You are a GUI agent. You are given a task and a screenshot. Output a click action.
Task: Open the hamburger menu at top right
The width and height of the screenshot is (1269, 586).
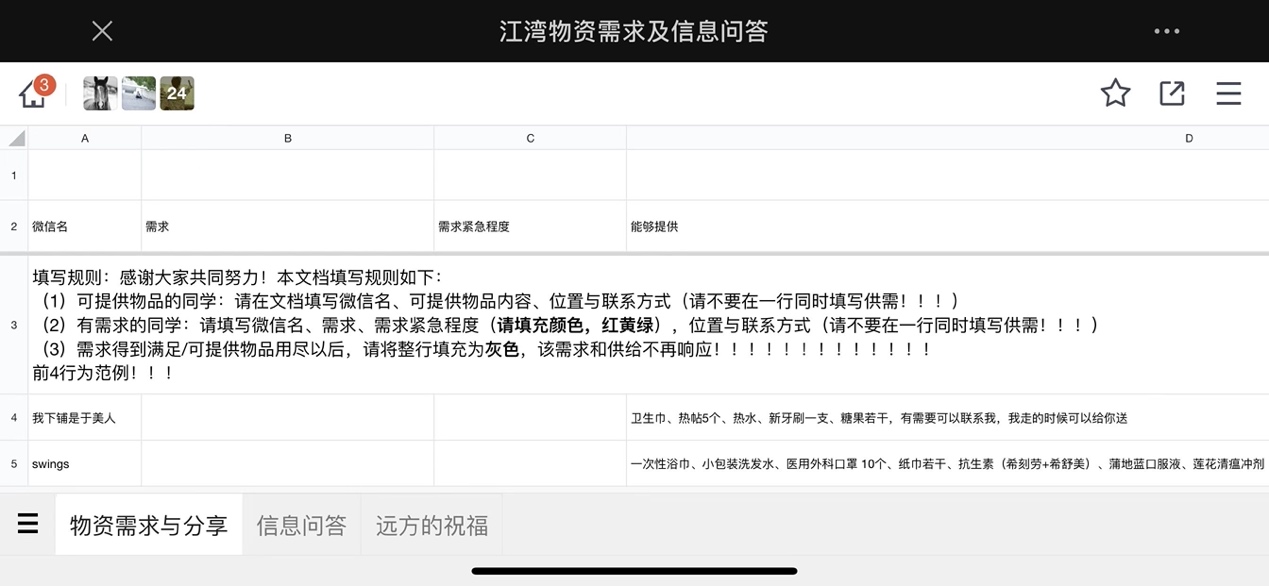pos(1228,93)
